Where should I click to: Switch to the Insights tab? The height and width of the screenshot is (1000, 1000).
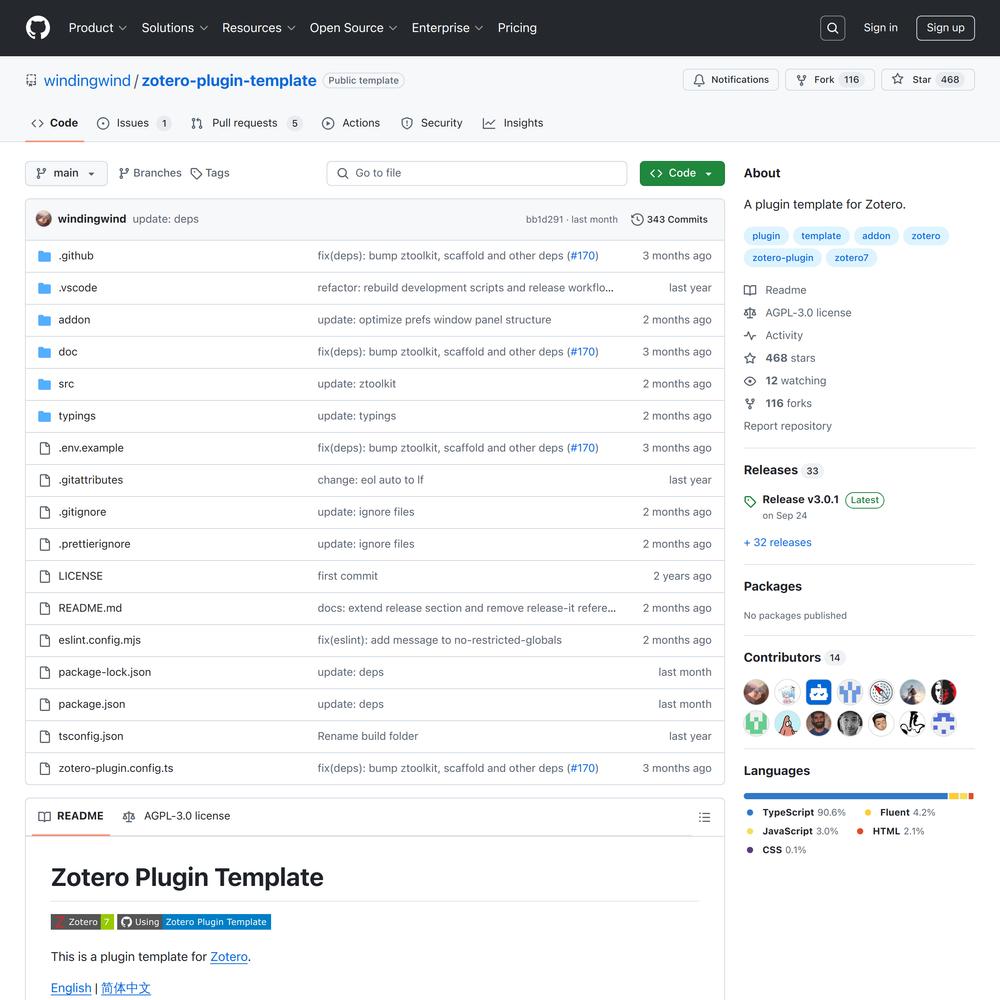[x=513, y=123]
